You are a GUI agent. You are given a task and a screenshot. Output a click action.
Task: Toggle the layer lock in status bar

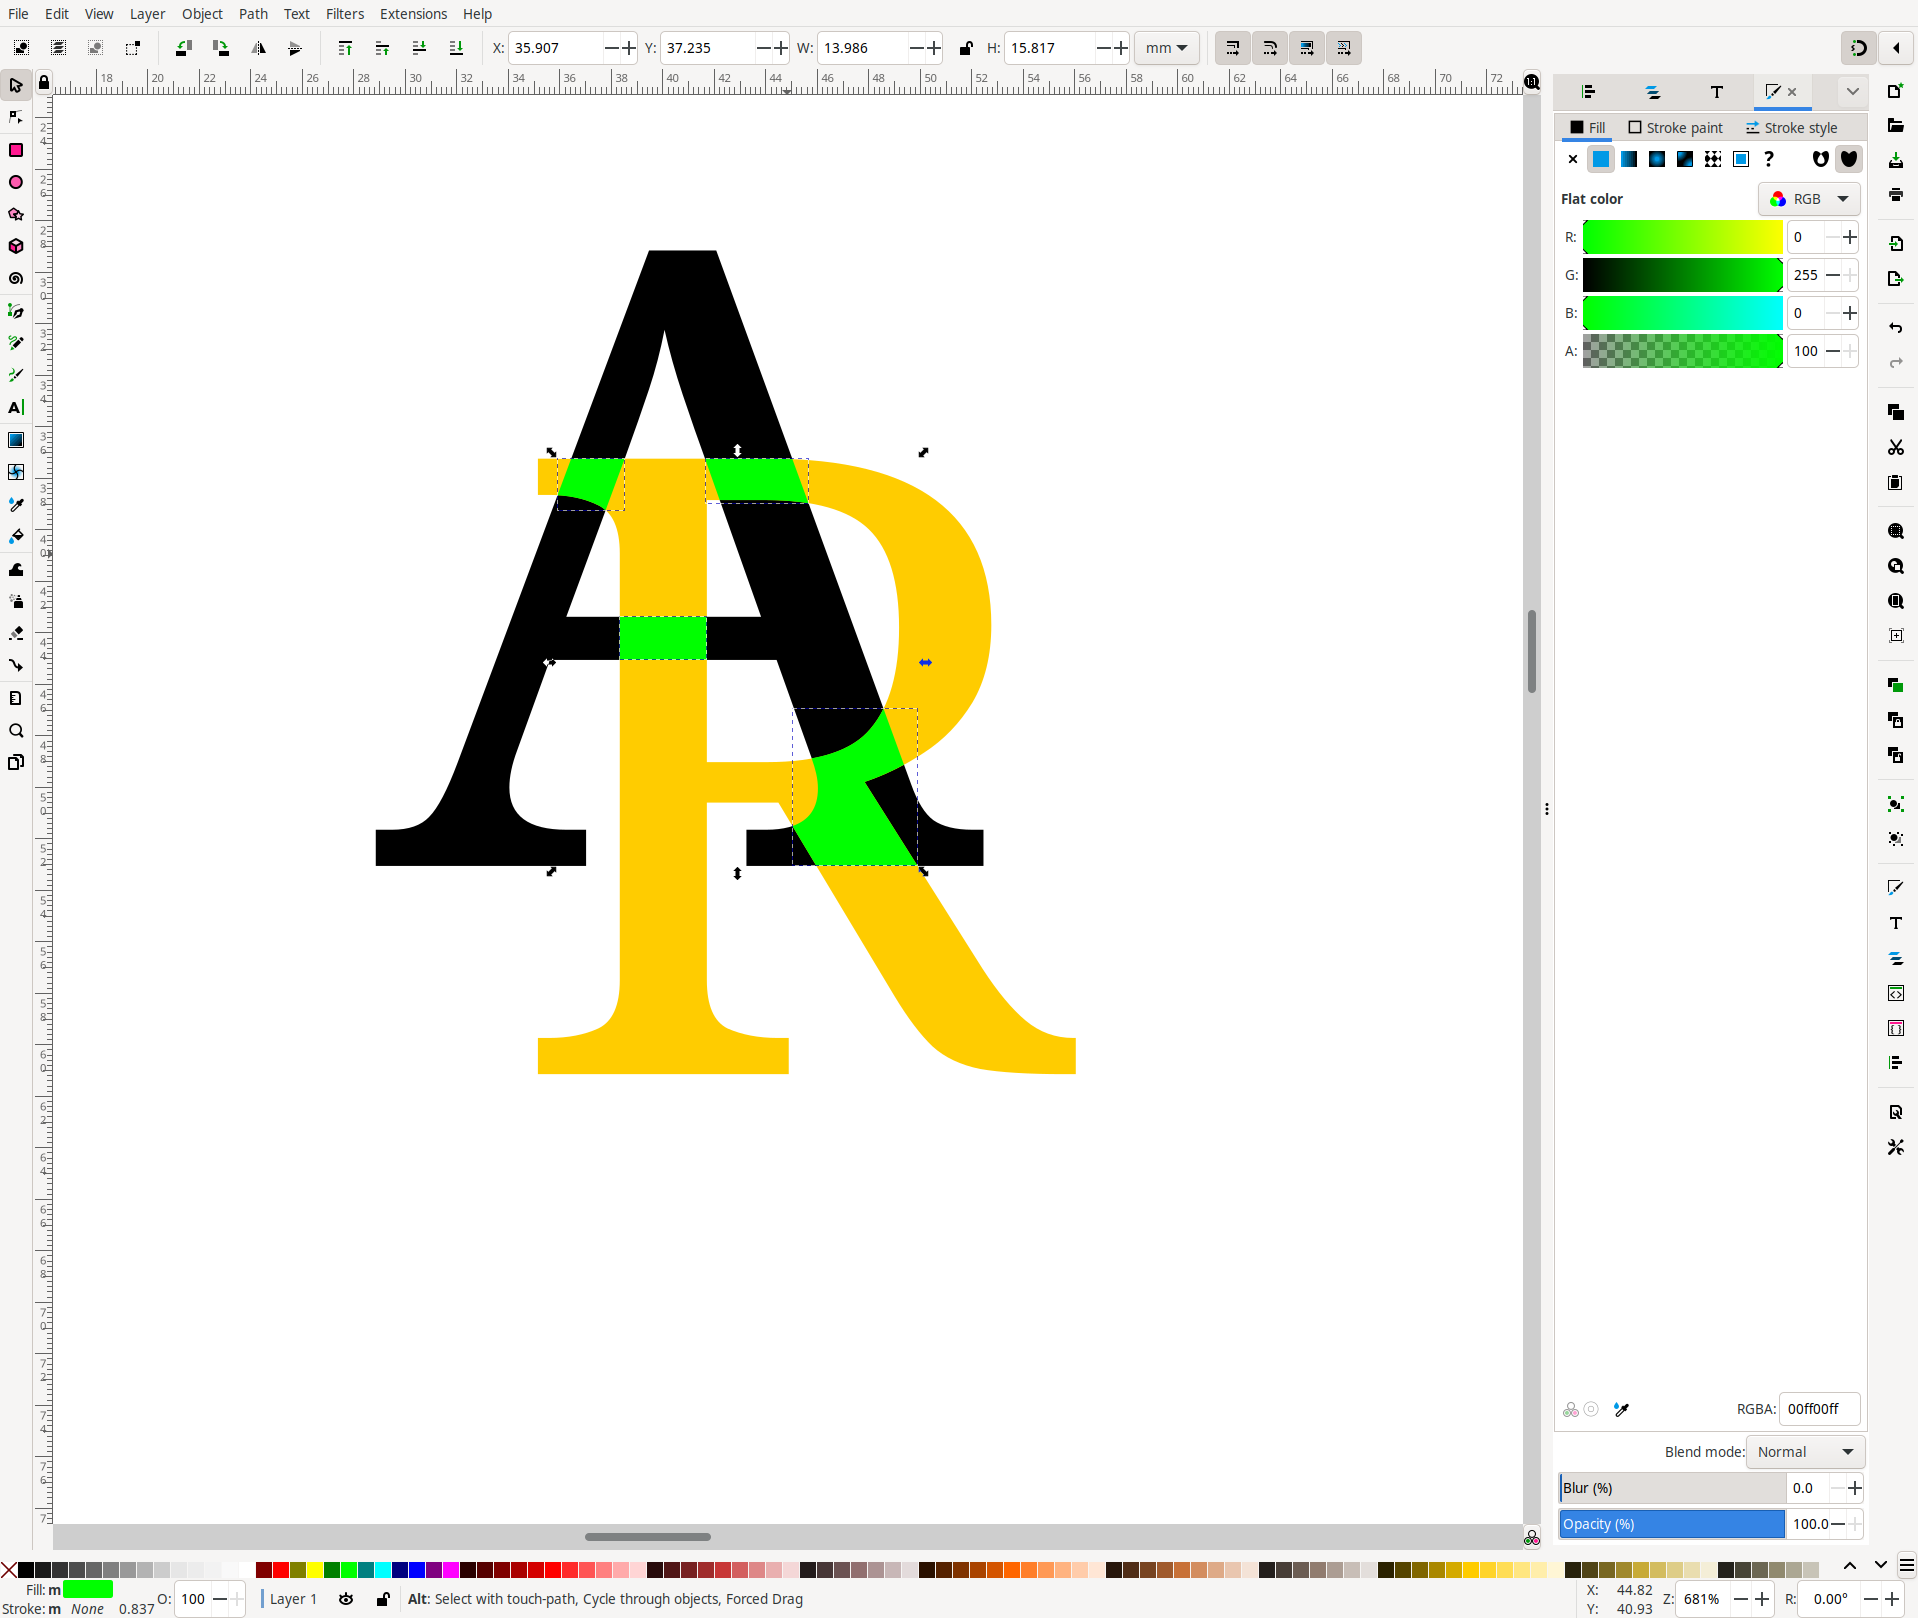click(383, 1599)
